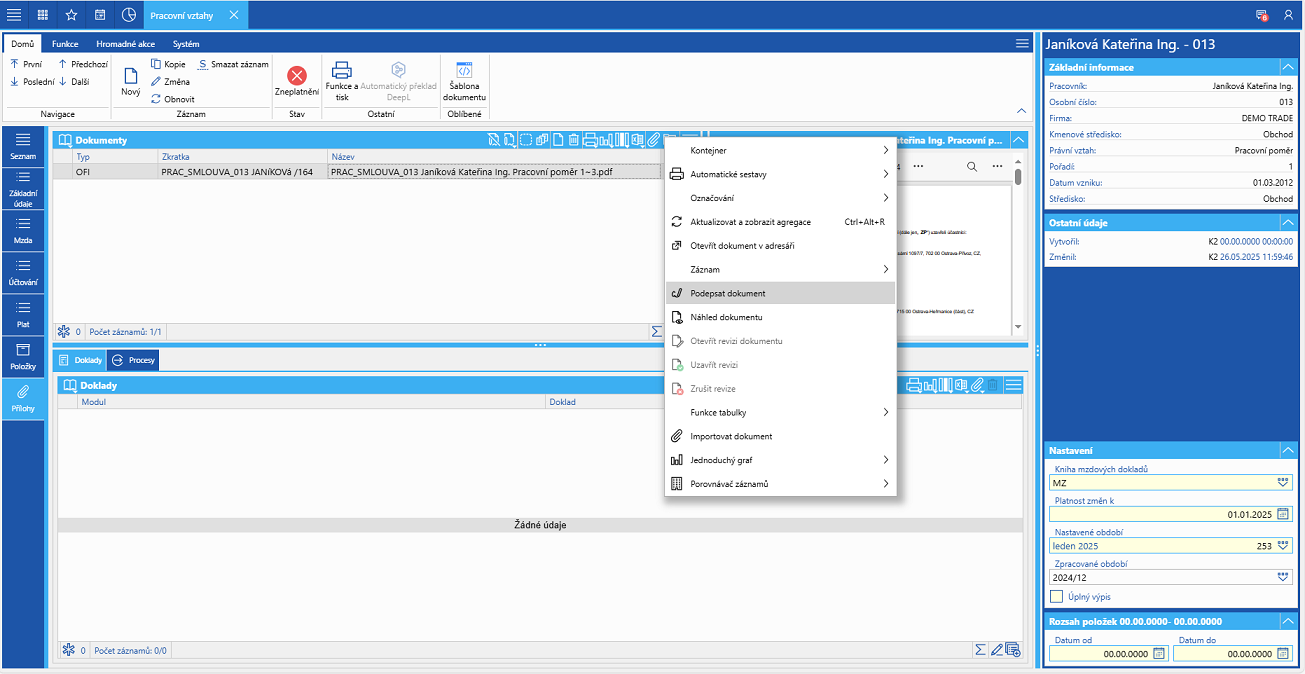Expand the Kniha mzdových dokladů dropdown

(x=1283, y=482)
